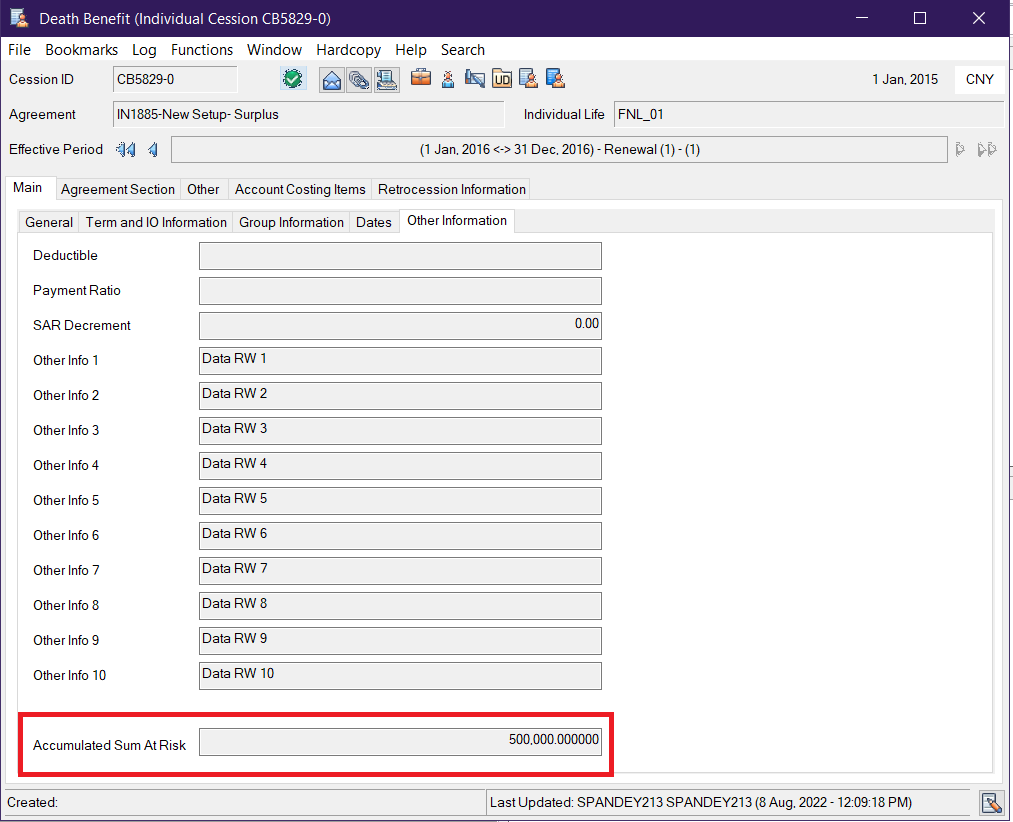Open the Bookmarks menu
1013x822 pixels.
[82, 49]
